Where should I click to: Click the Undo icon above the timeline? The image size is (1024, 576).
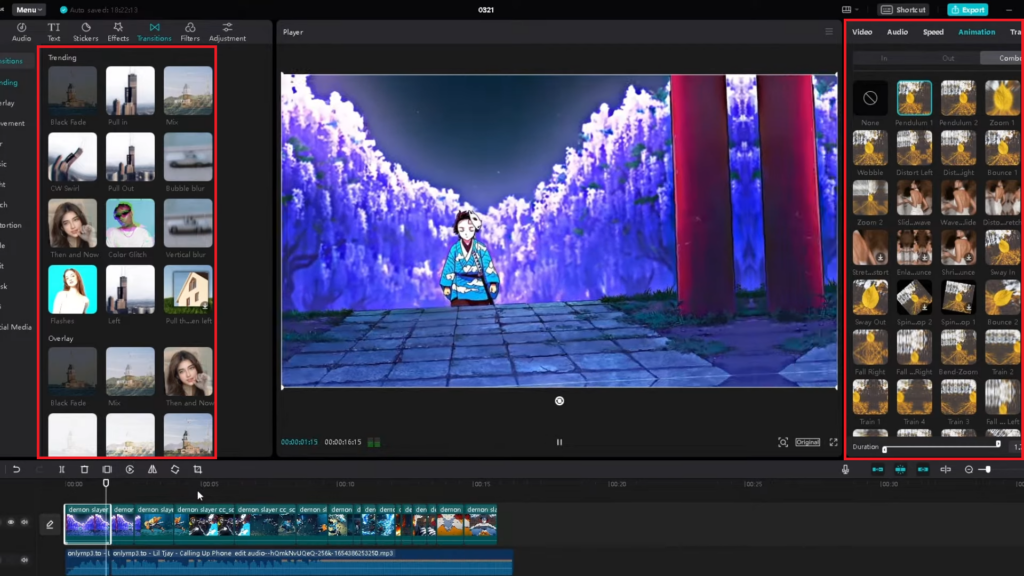pyautogui.click(x=17, y=469)
